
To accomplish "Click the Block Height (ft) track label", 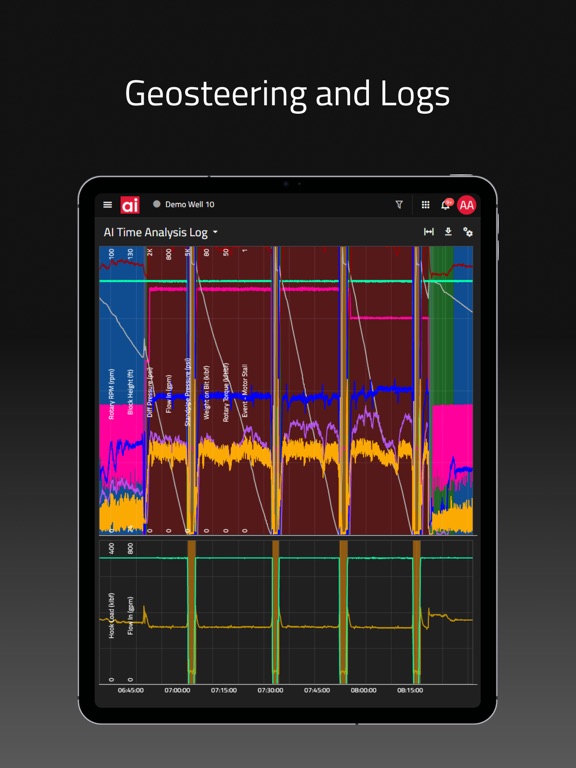I will (130, 392).
